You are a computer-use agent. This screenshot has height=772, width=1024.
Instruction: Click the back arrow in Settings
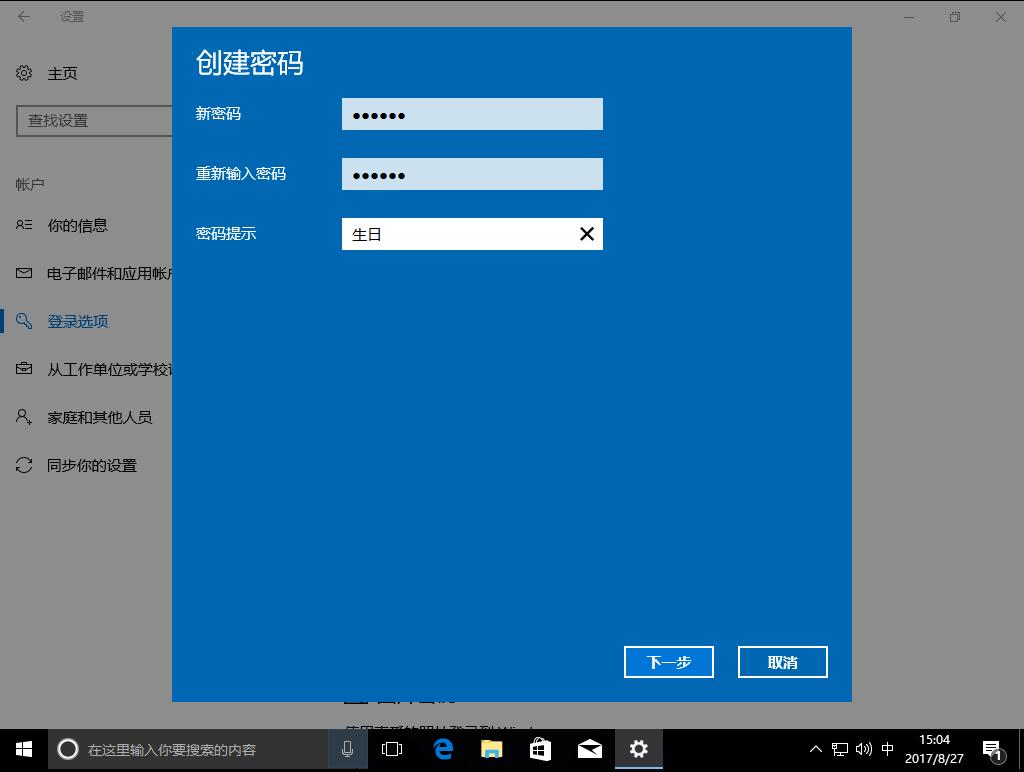click(22, 17)
